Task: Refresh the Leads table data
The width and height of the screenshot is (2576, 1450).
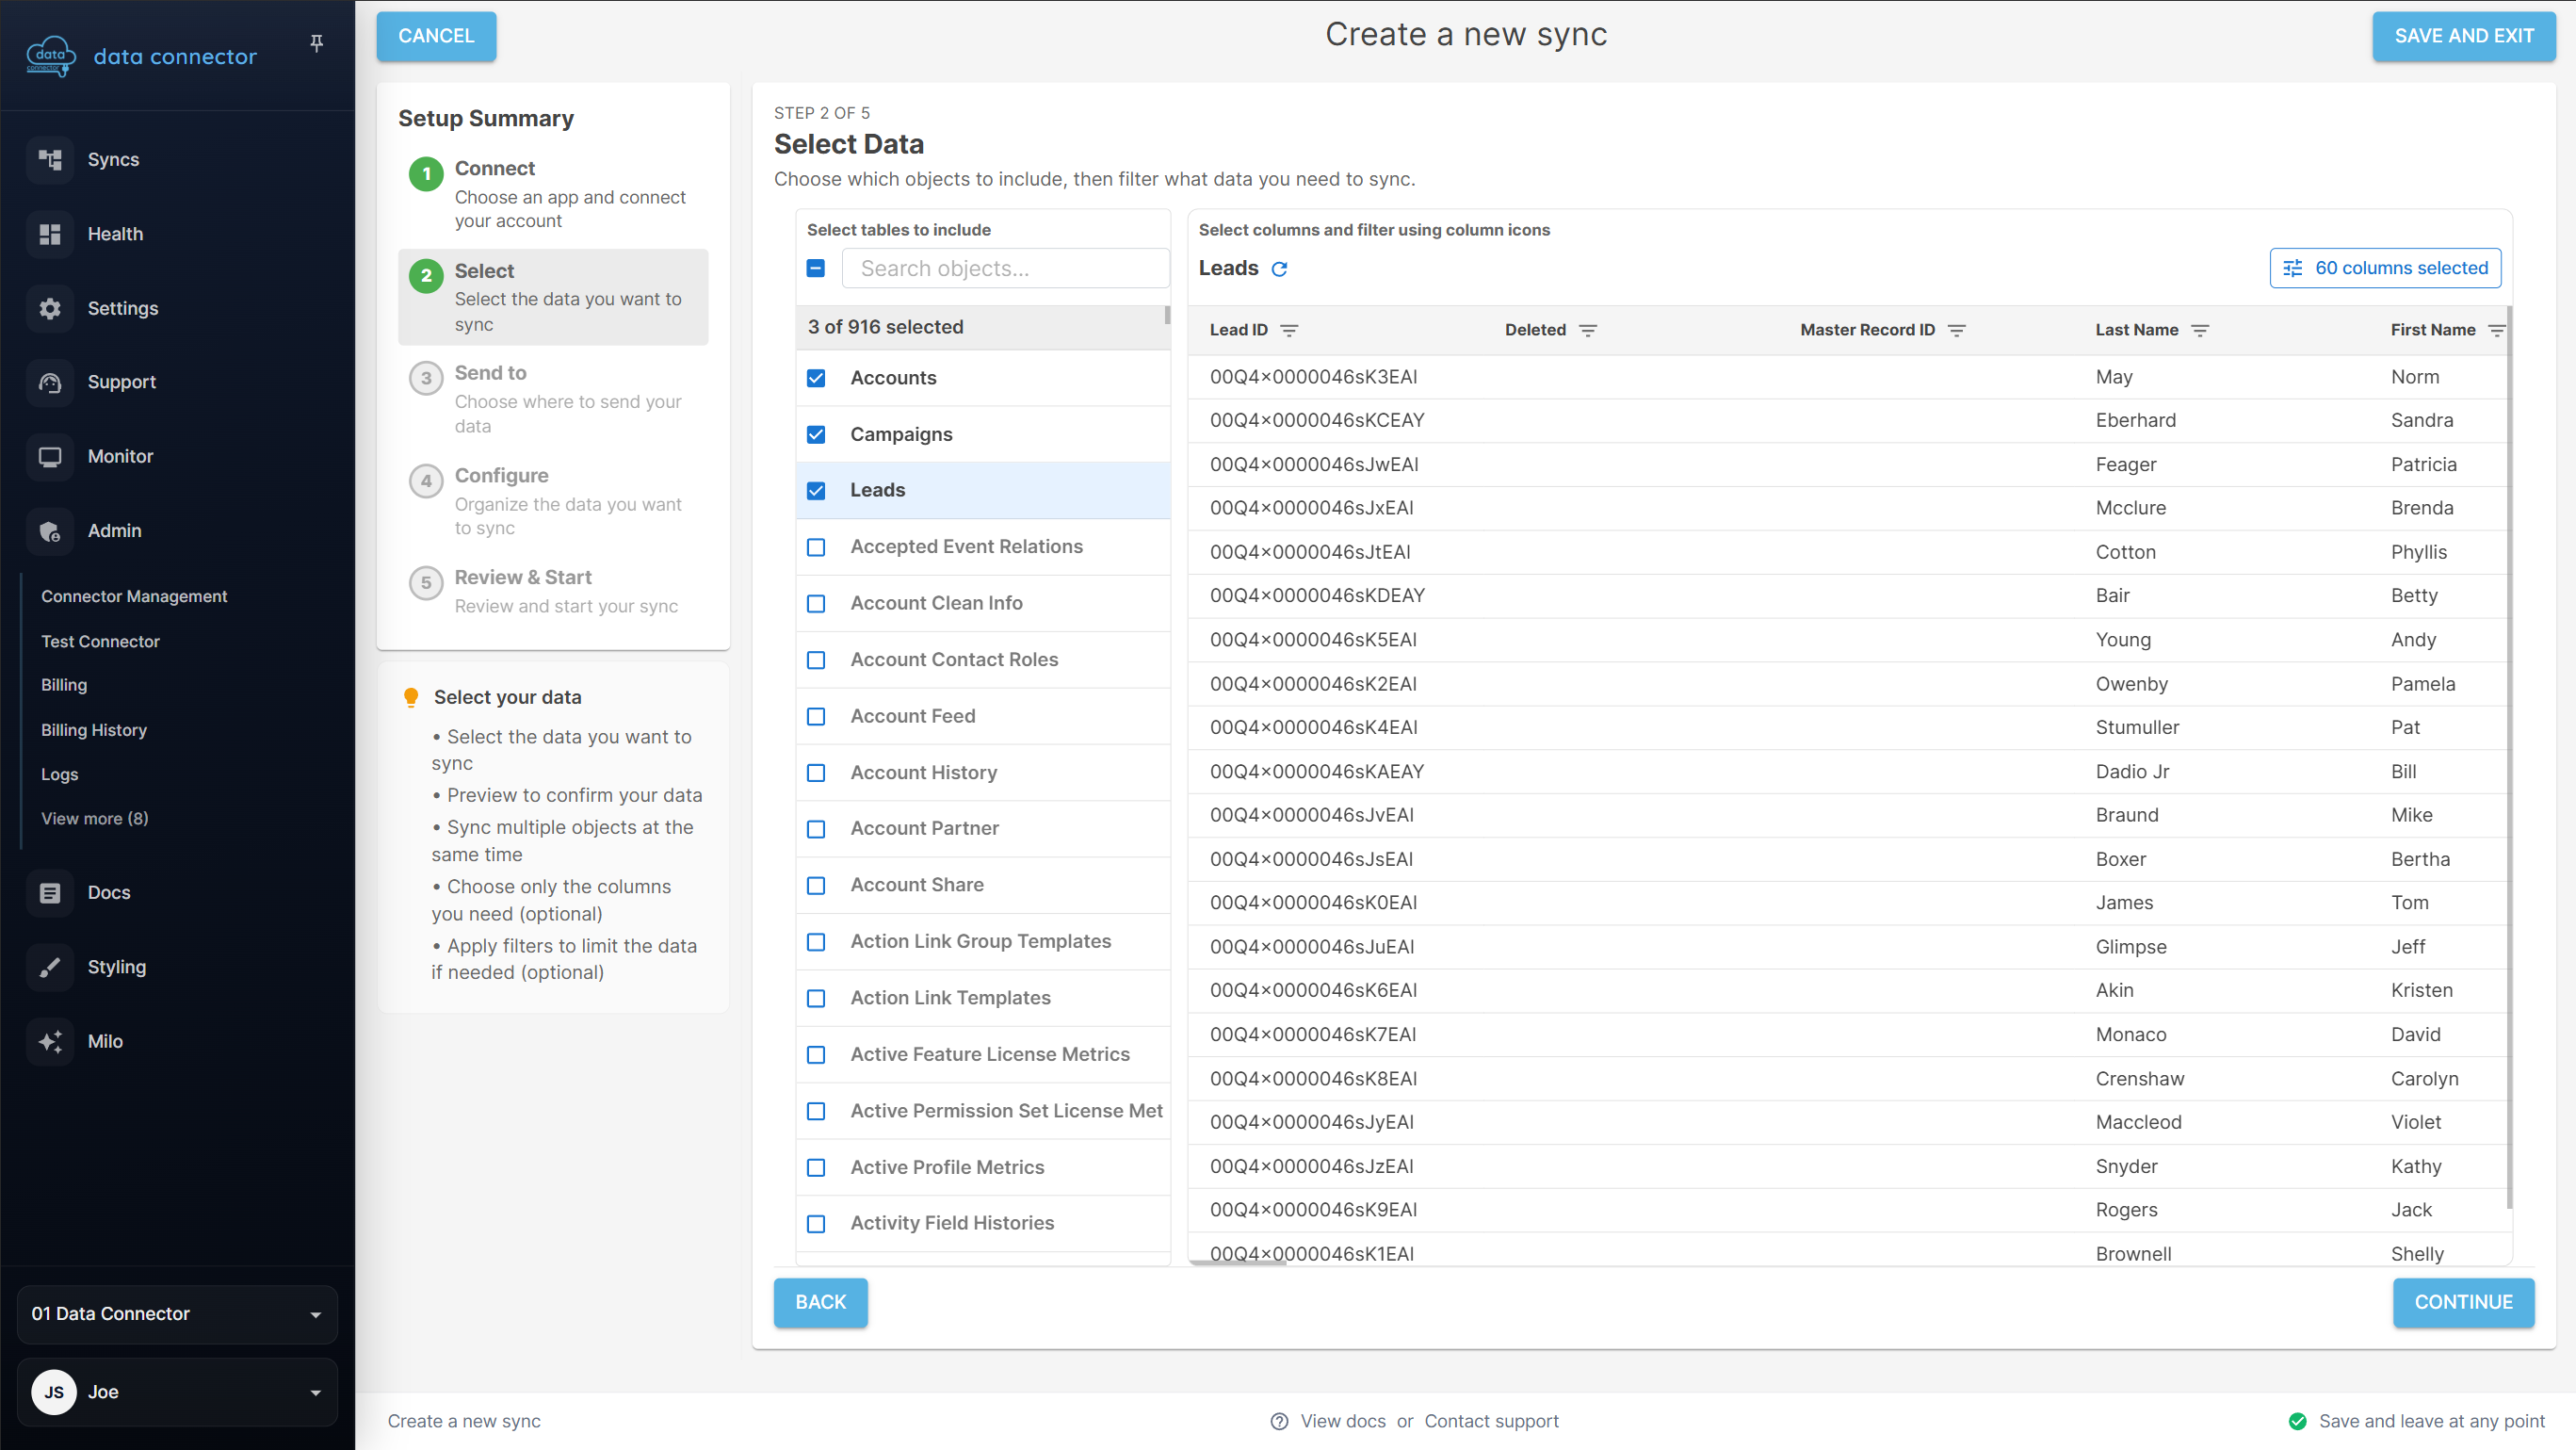Action: (x=1279, y=269)
